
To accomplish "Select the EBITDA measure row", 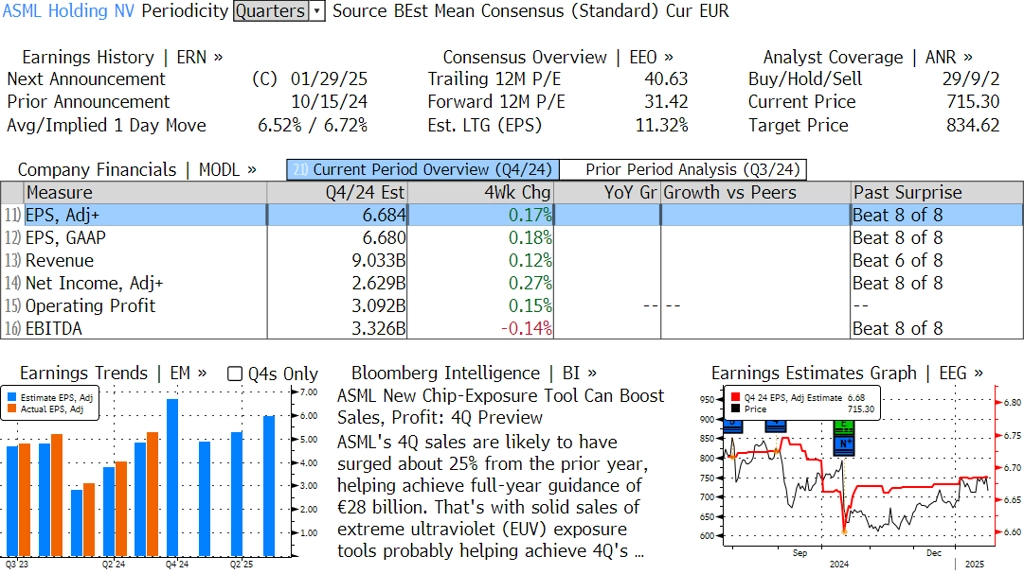I will coord(512,328).
